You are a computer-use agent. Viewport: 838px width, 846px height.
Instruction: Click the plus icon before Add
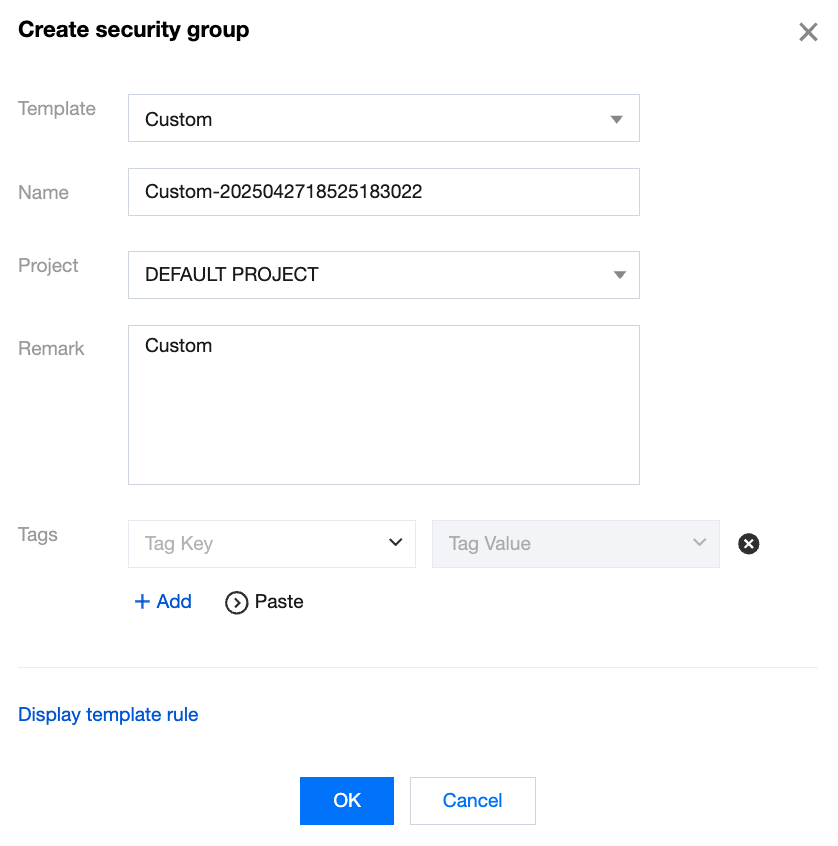[141, 602]
